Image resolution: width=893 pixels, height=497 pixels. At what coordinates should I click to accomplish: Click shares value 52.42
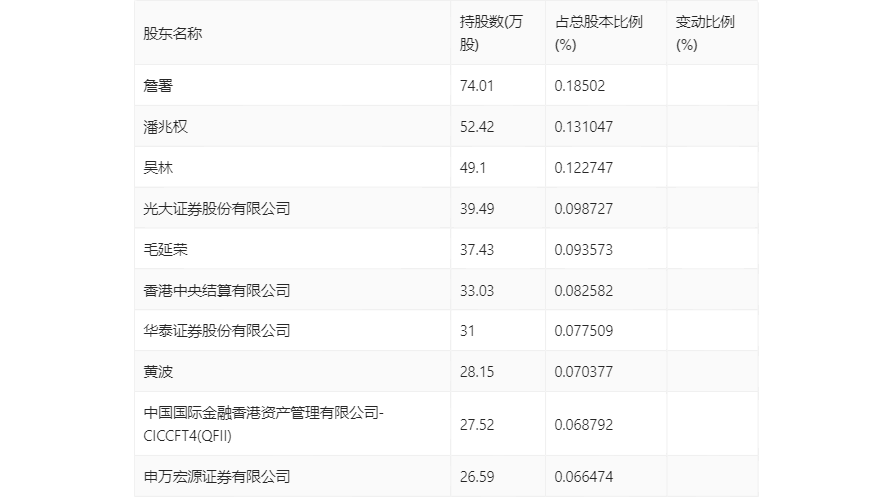(x=477, y=127)
